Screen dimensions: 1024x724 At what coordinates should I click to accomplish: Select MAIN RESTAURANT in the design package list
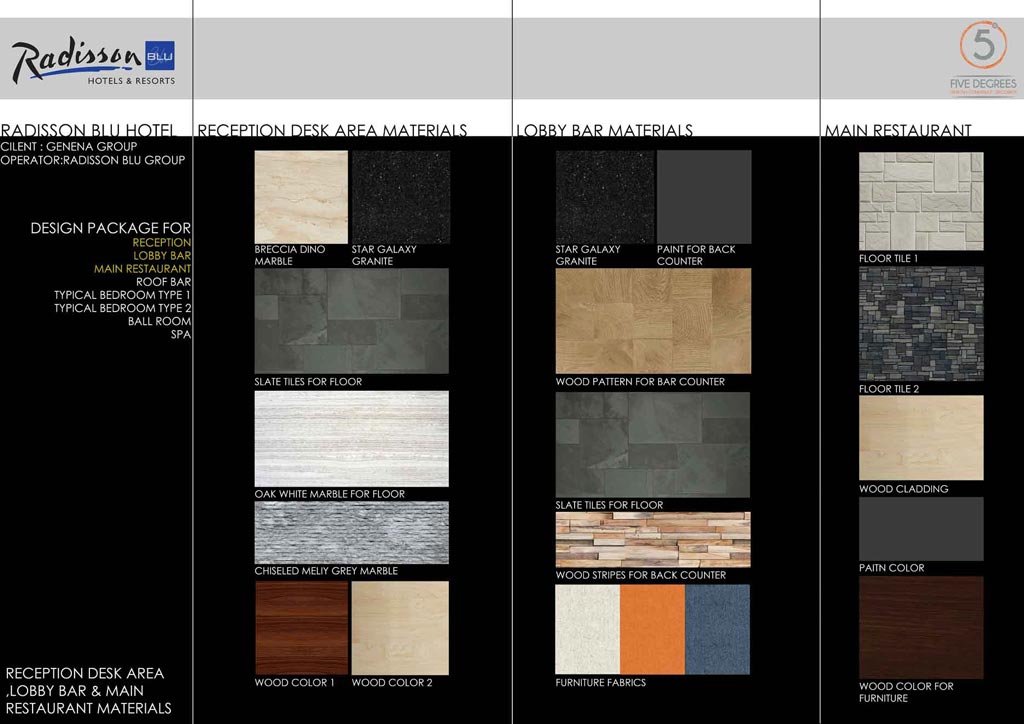(142, 268)
